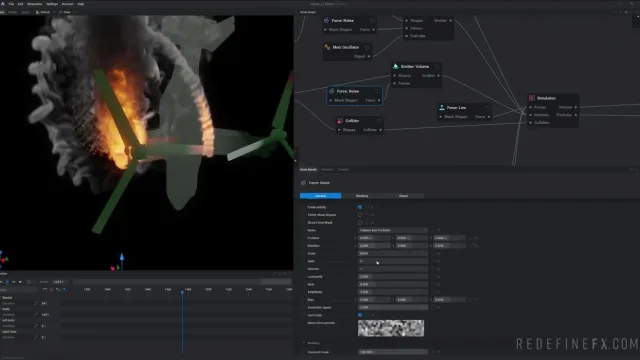Toggle the Mod: Oscillator node enable circle
640x360 pixels.
click(x=367, y=47)
